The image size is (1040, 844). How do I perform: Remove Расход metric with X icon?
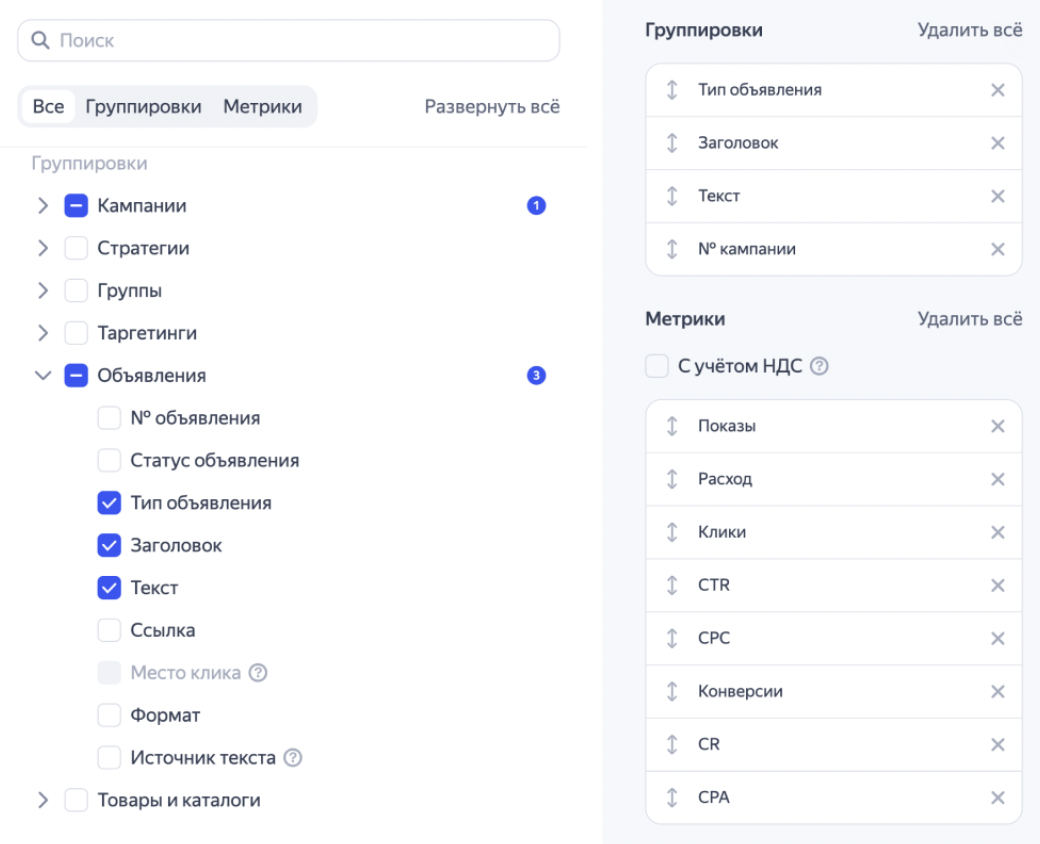(998, 480)
